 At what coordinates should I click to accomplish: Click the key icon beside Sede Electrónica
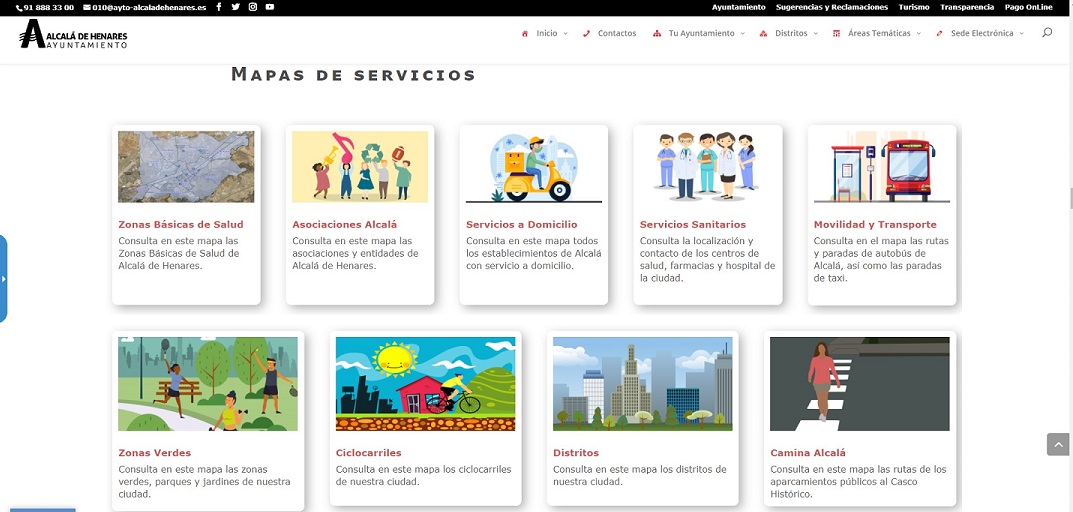939,34
